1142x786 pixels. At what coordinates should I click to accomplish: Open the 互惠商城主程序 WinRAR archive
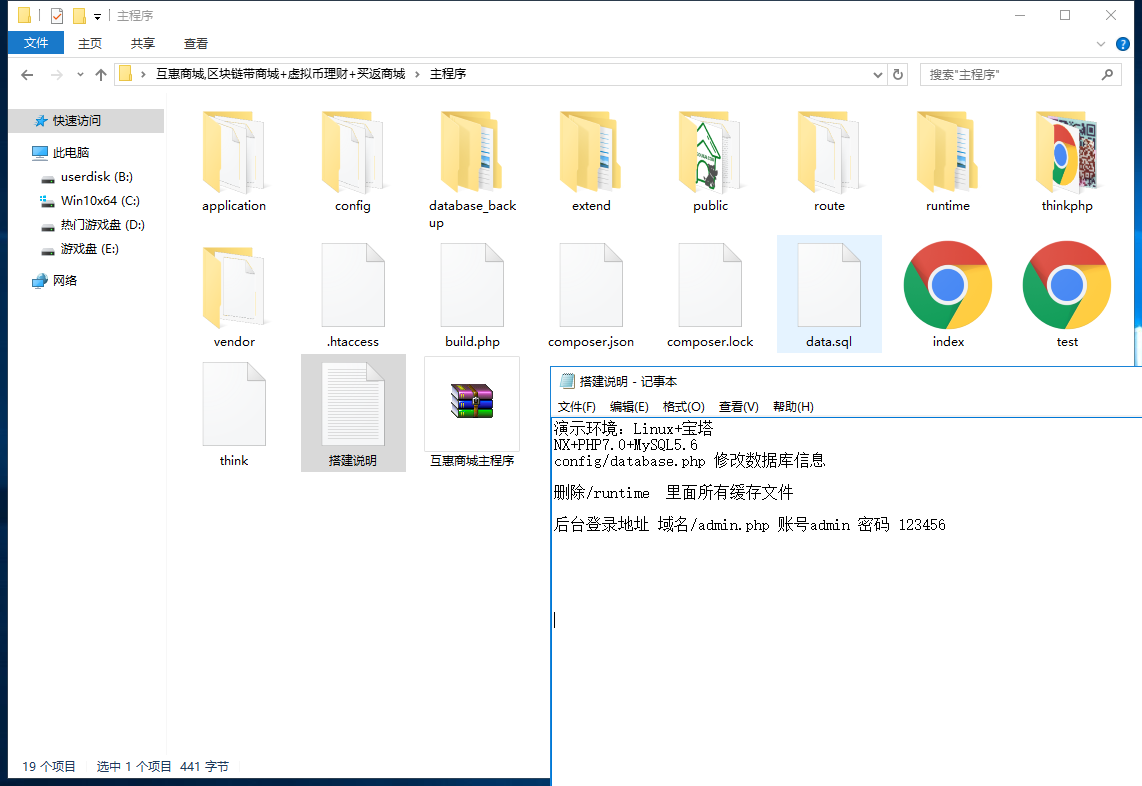[x=472, y=403]
